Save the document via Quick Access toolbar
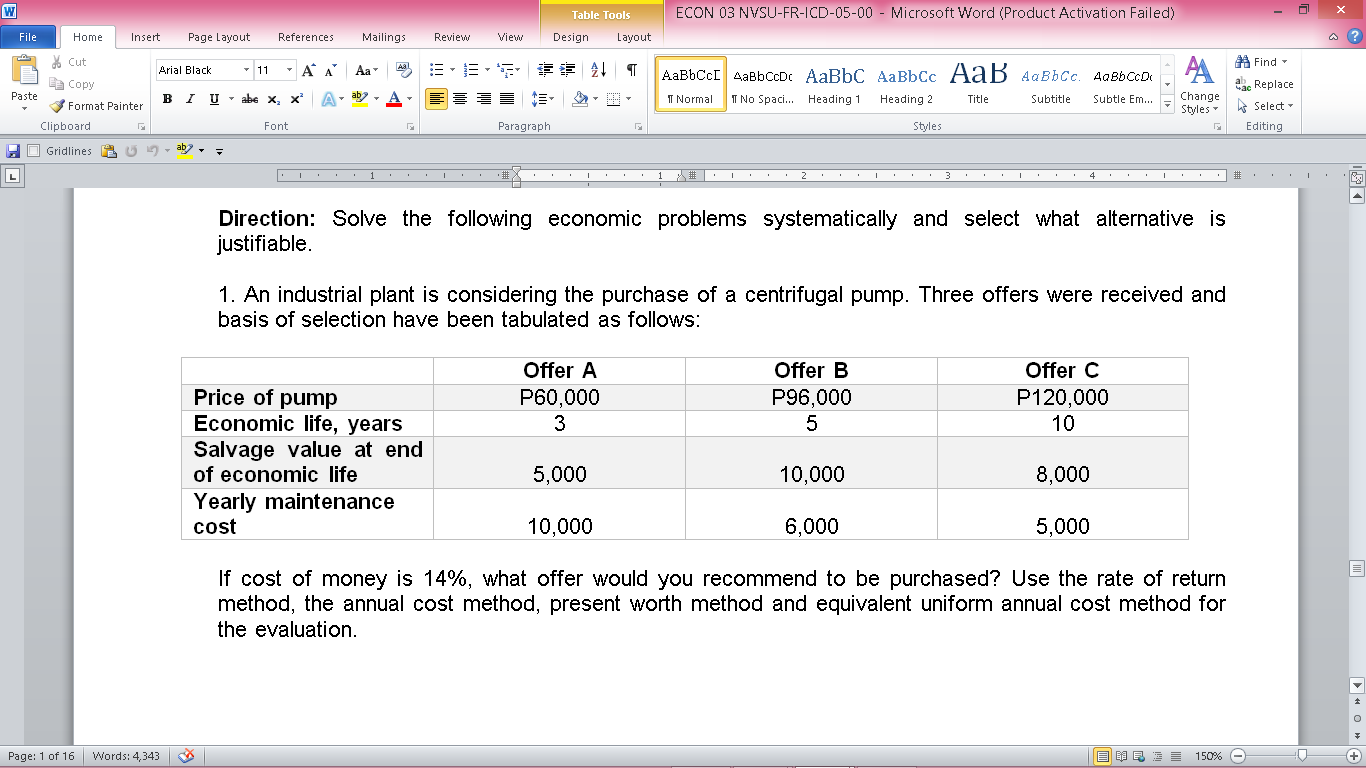 click(12, 150)
